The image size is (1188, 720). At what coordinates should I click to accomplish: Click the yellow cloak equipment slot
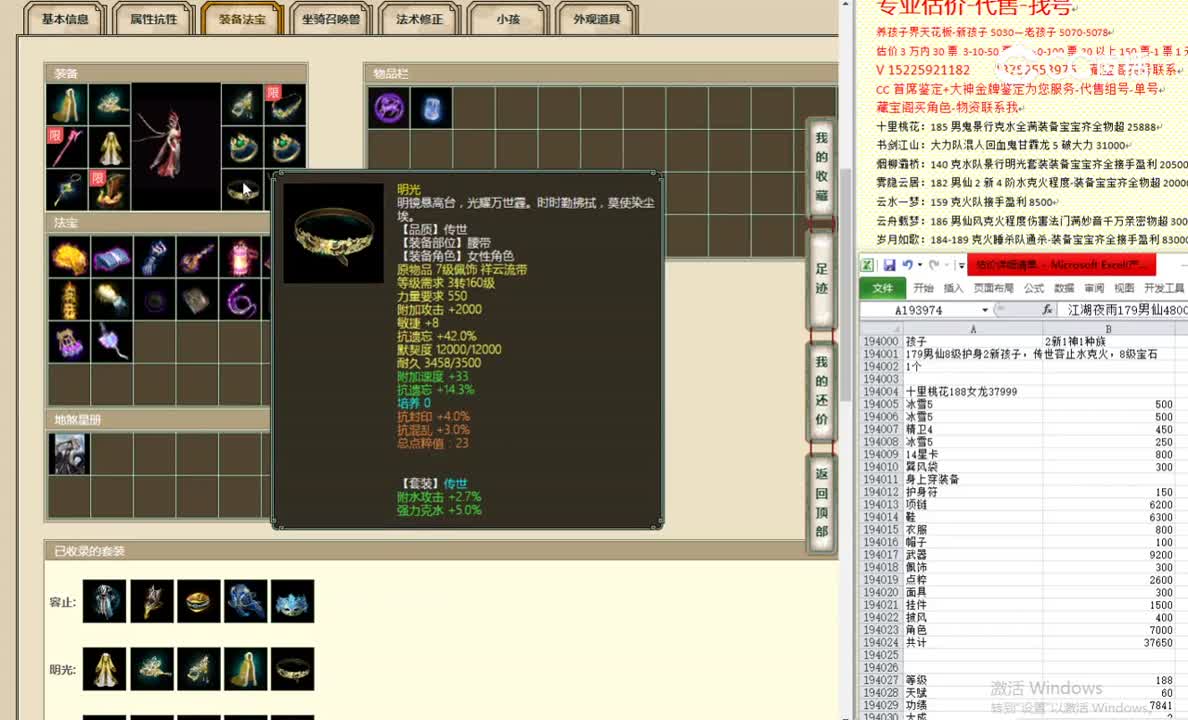[67, 105]
